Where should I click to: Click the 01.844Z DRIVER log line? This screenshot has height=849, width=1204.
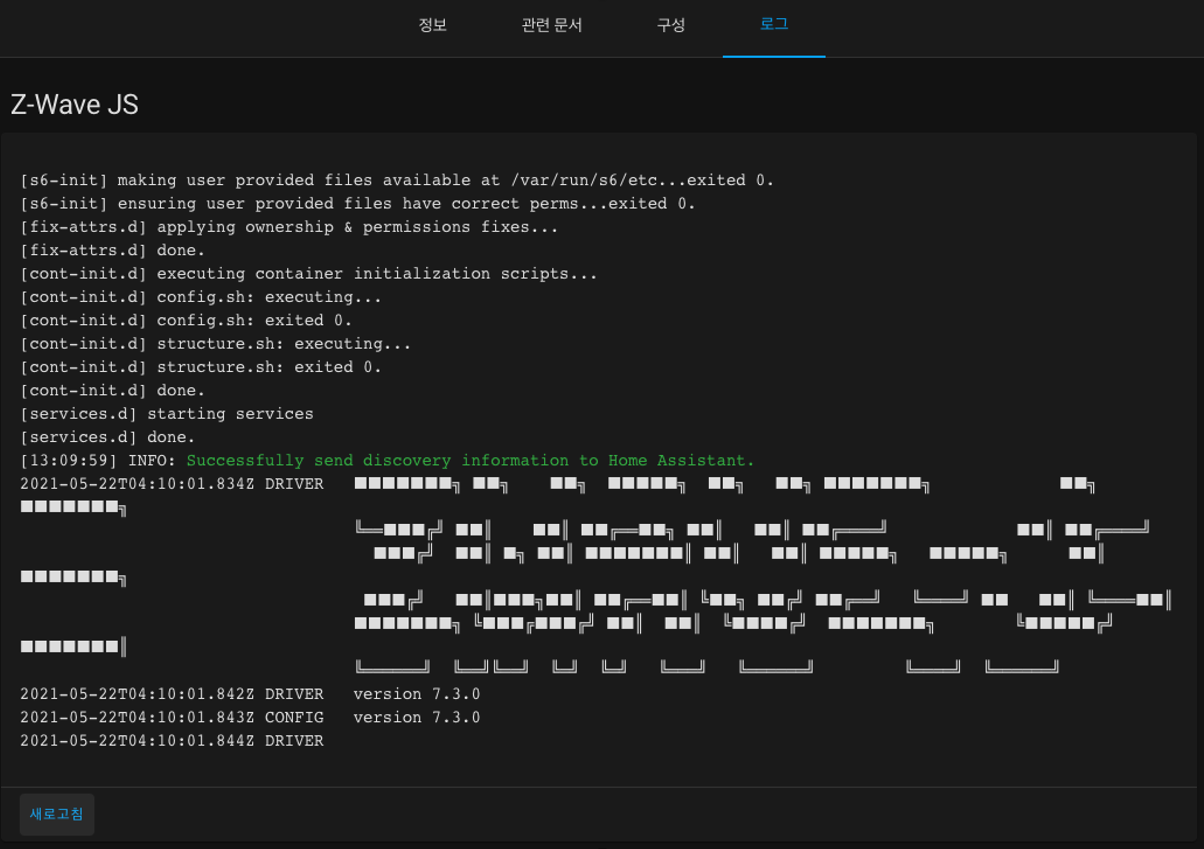click(172, 741)
